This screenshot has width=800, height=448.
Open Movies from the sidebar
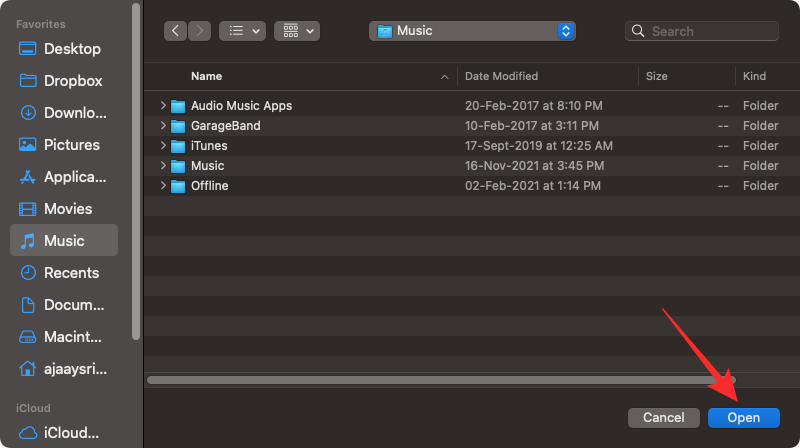coord(67,209)
